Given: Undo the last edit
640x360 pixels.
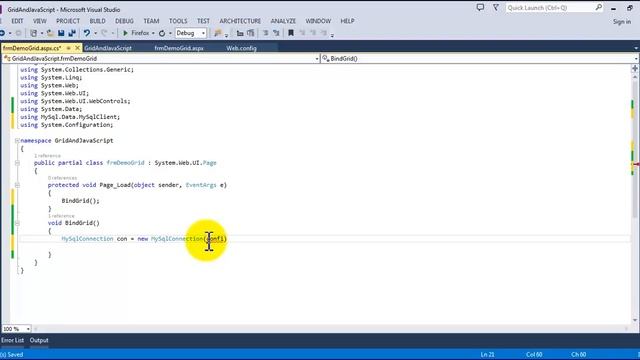Looking at the screenshot, I should tap(87, 33).
